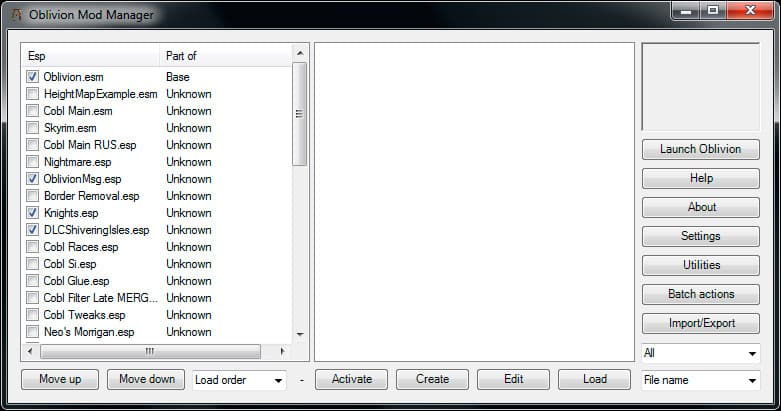Click the esp list scroll up arrow

tap(300, 53)
